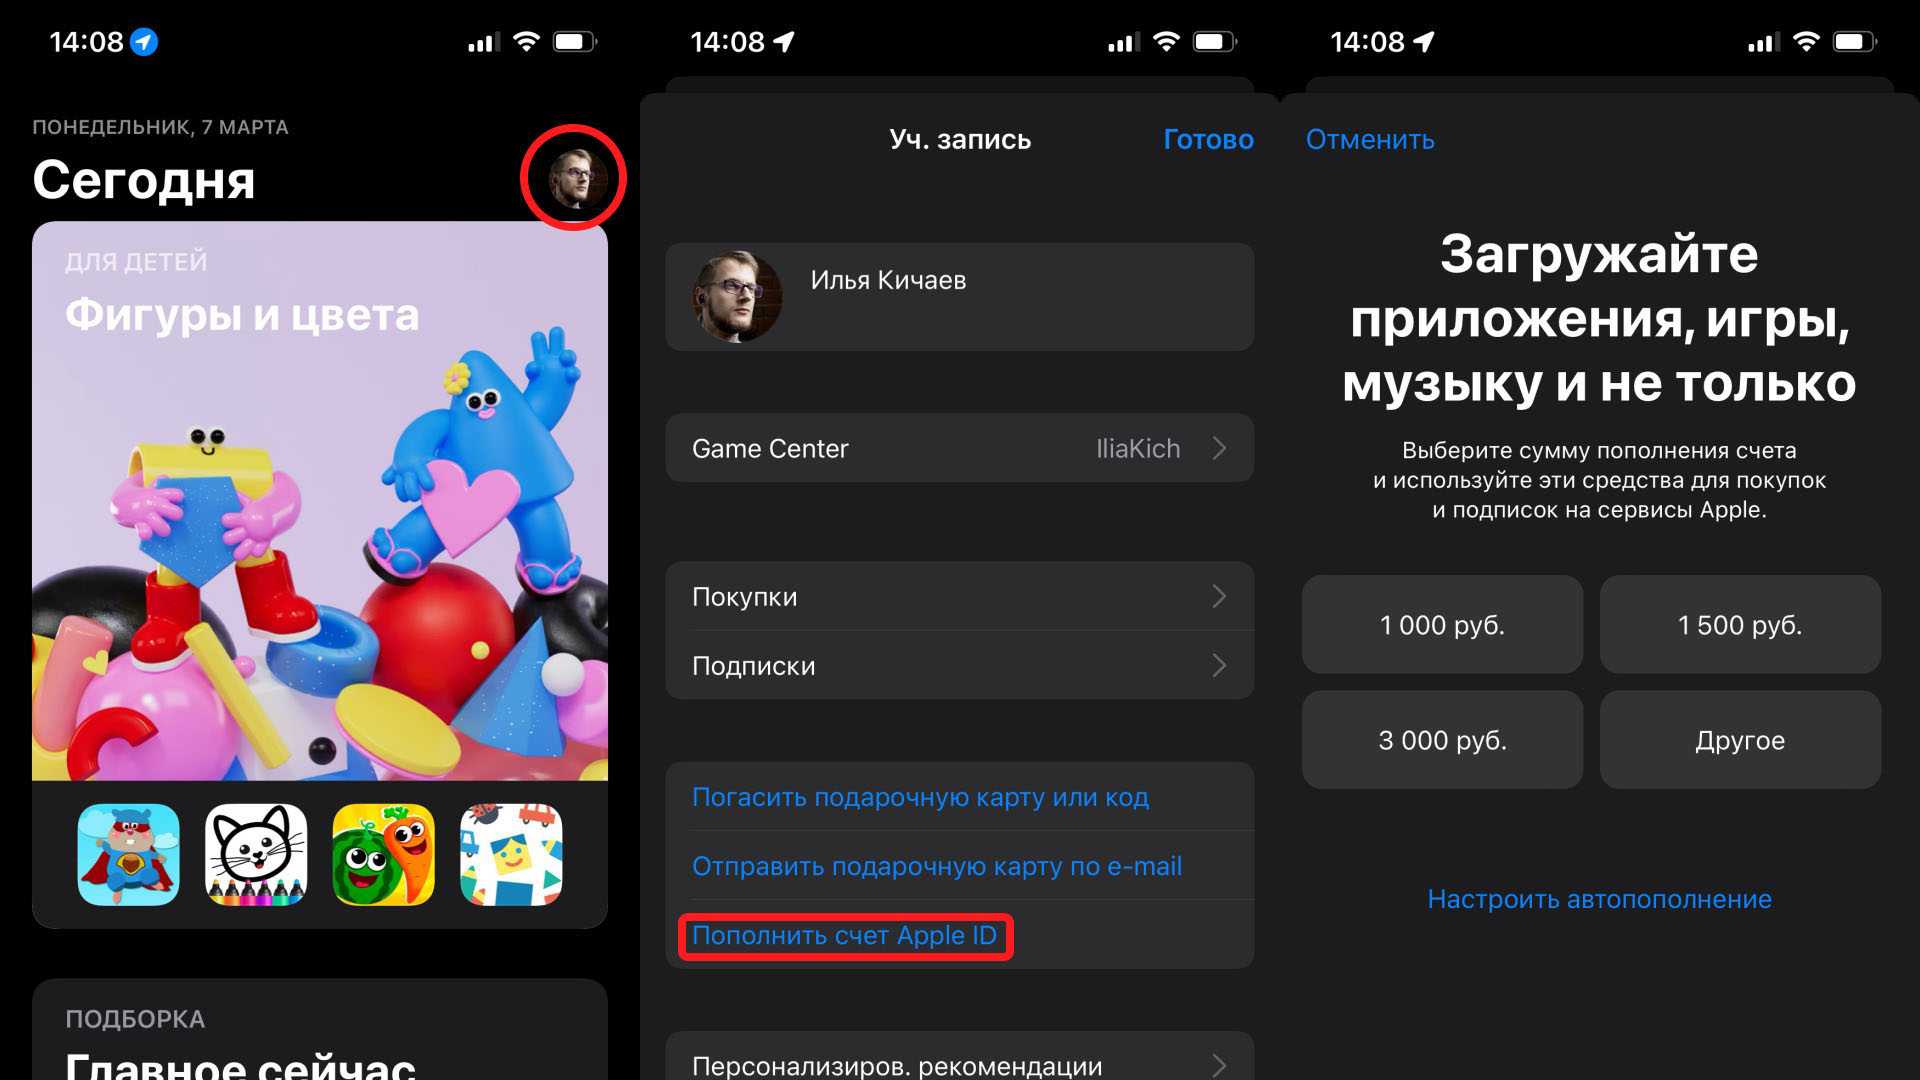Viewport: 1920px width, 1080px height.
Task: Tap Илья Кичаев account photo
Action: pos(738,297)
